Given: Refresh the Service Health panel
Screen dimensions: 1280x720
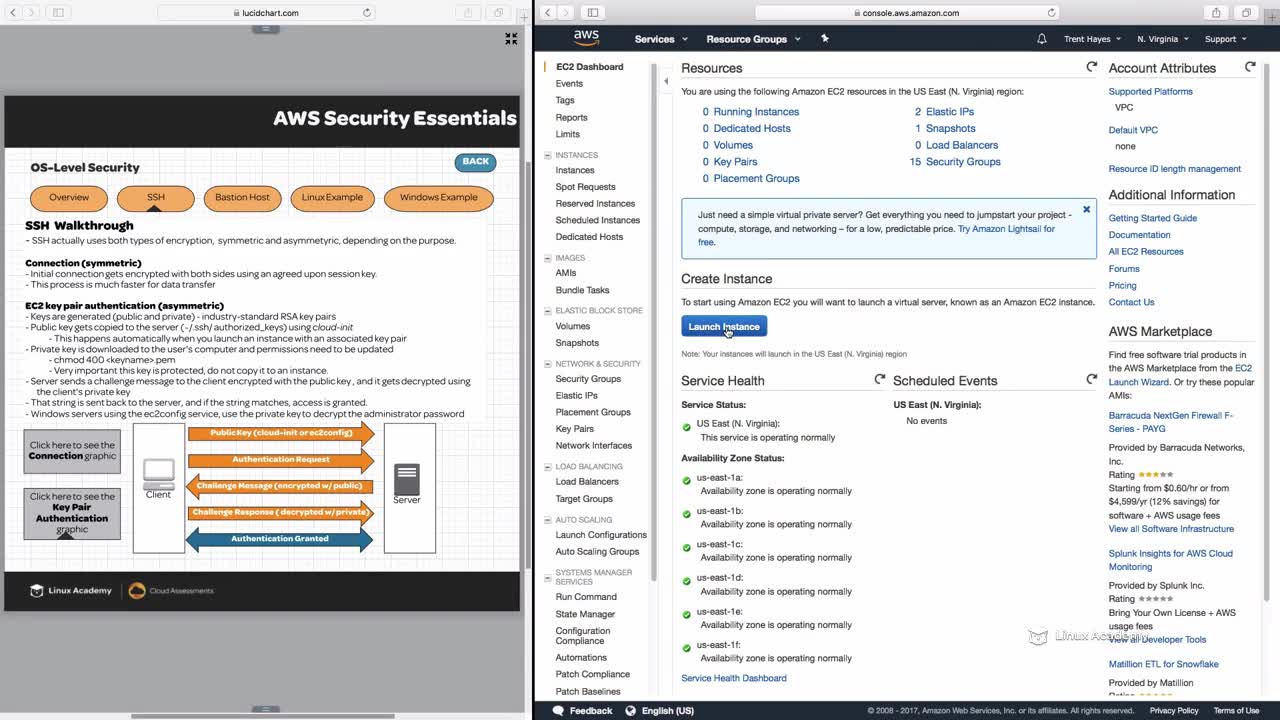Looking at the screenshot, I should [x=880, y=380].
